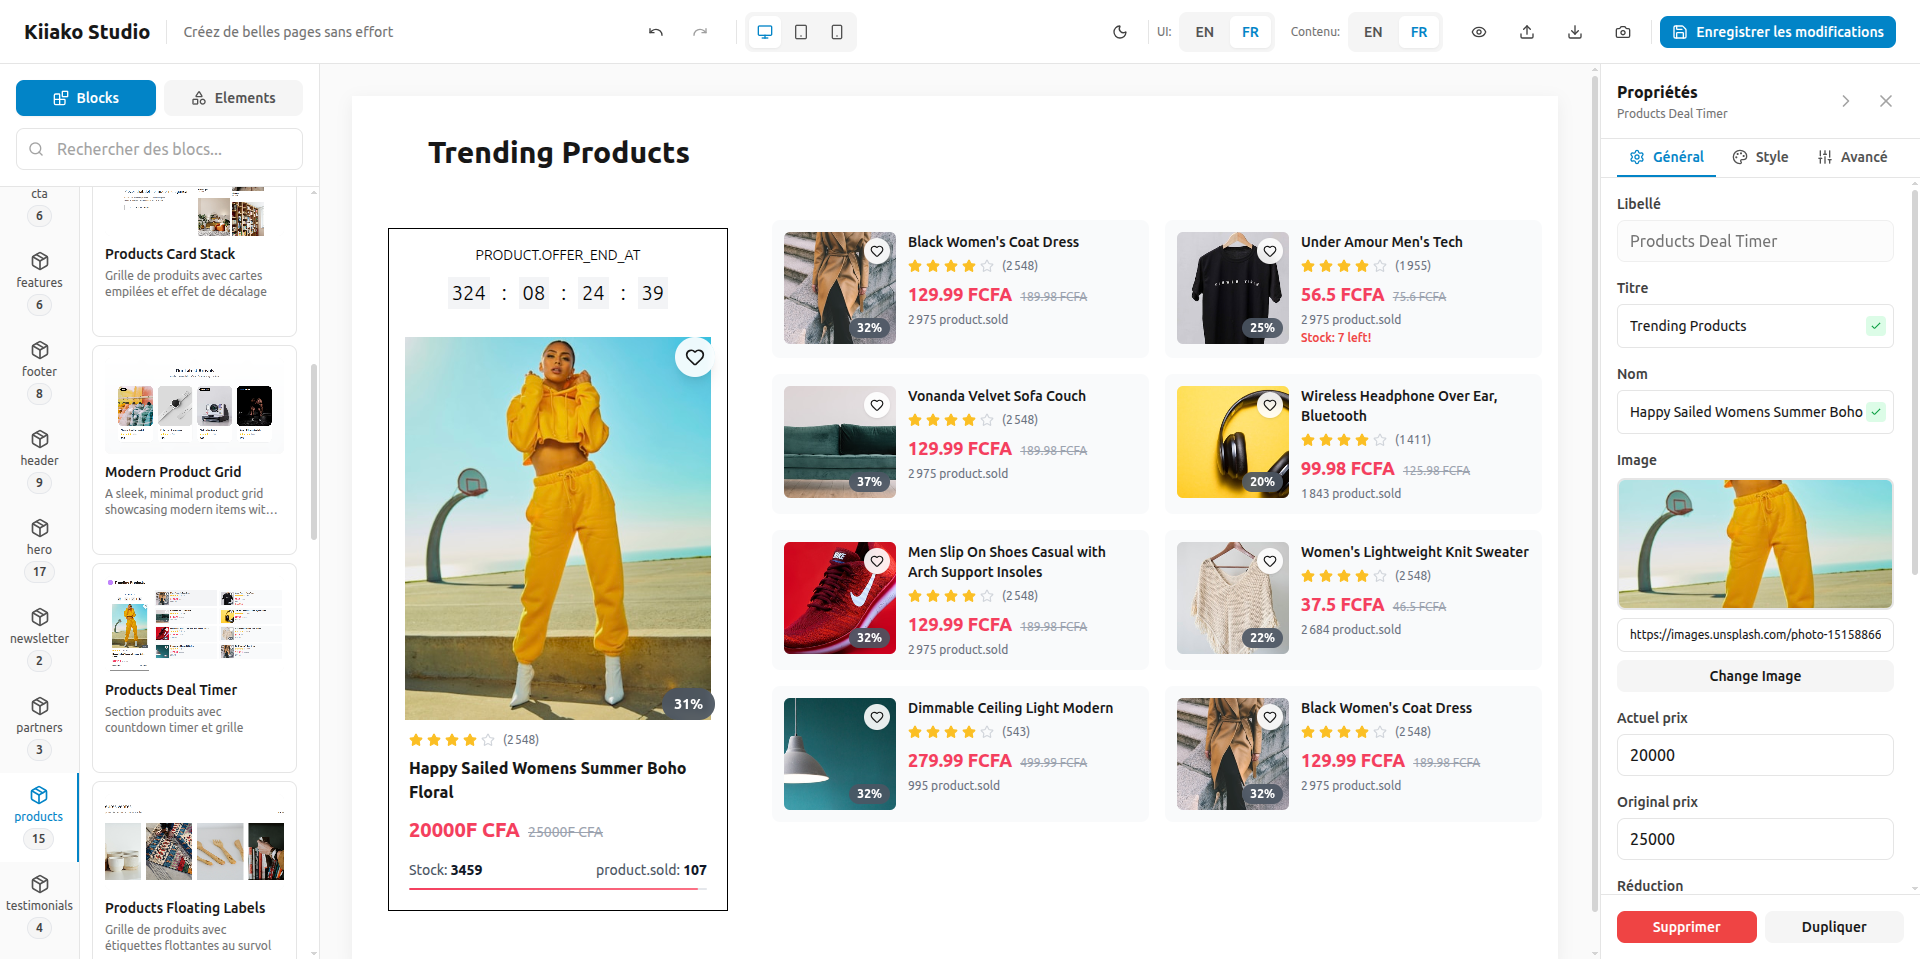Select the footer block category
Viewport: 1920px width, 959px height.
pos(39,372)
